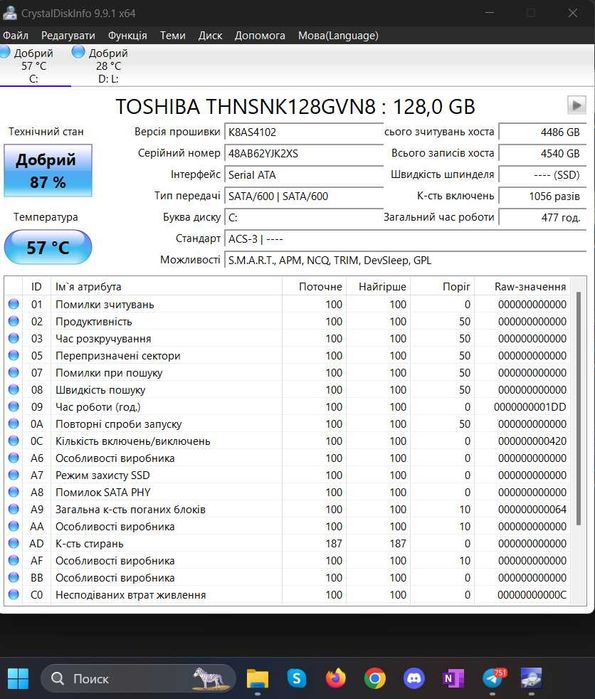This screenshot has width=595, height=699.
Task: Select raw value 000000000420
Action: [532, 441]
